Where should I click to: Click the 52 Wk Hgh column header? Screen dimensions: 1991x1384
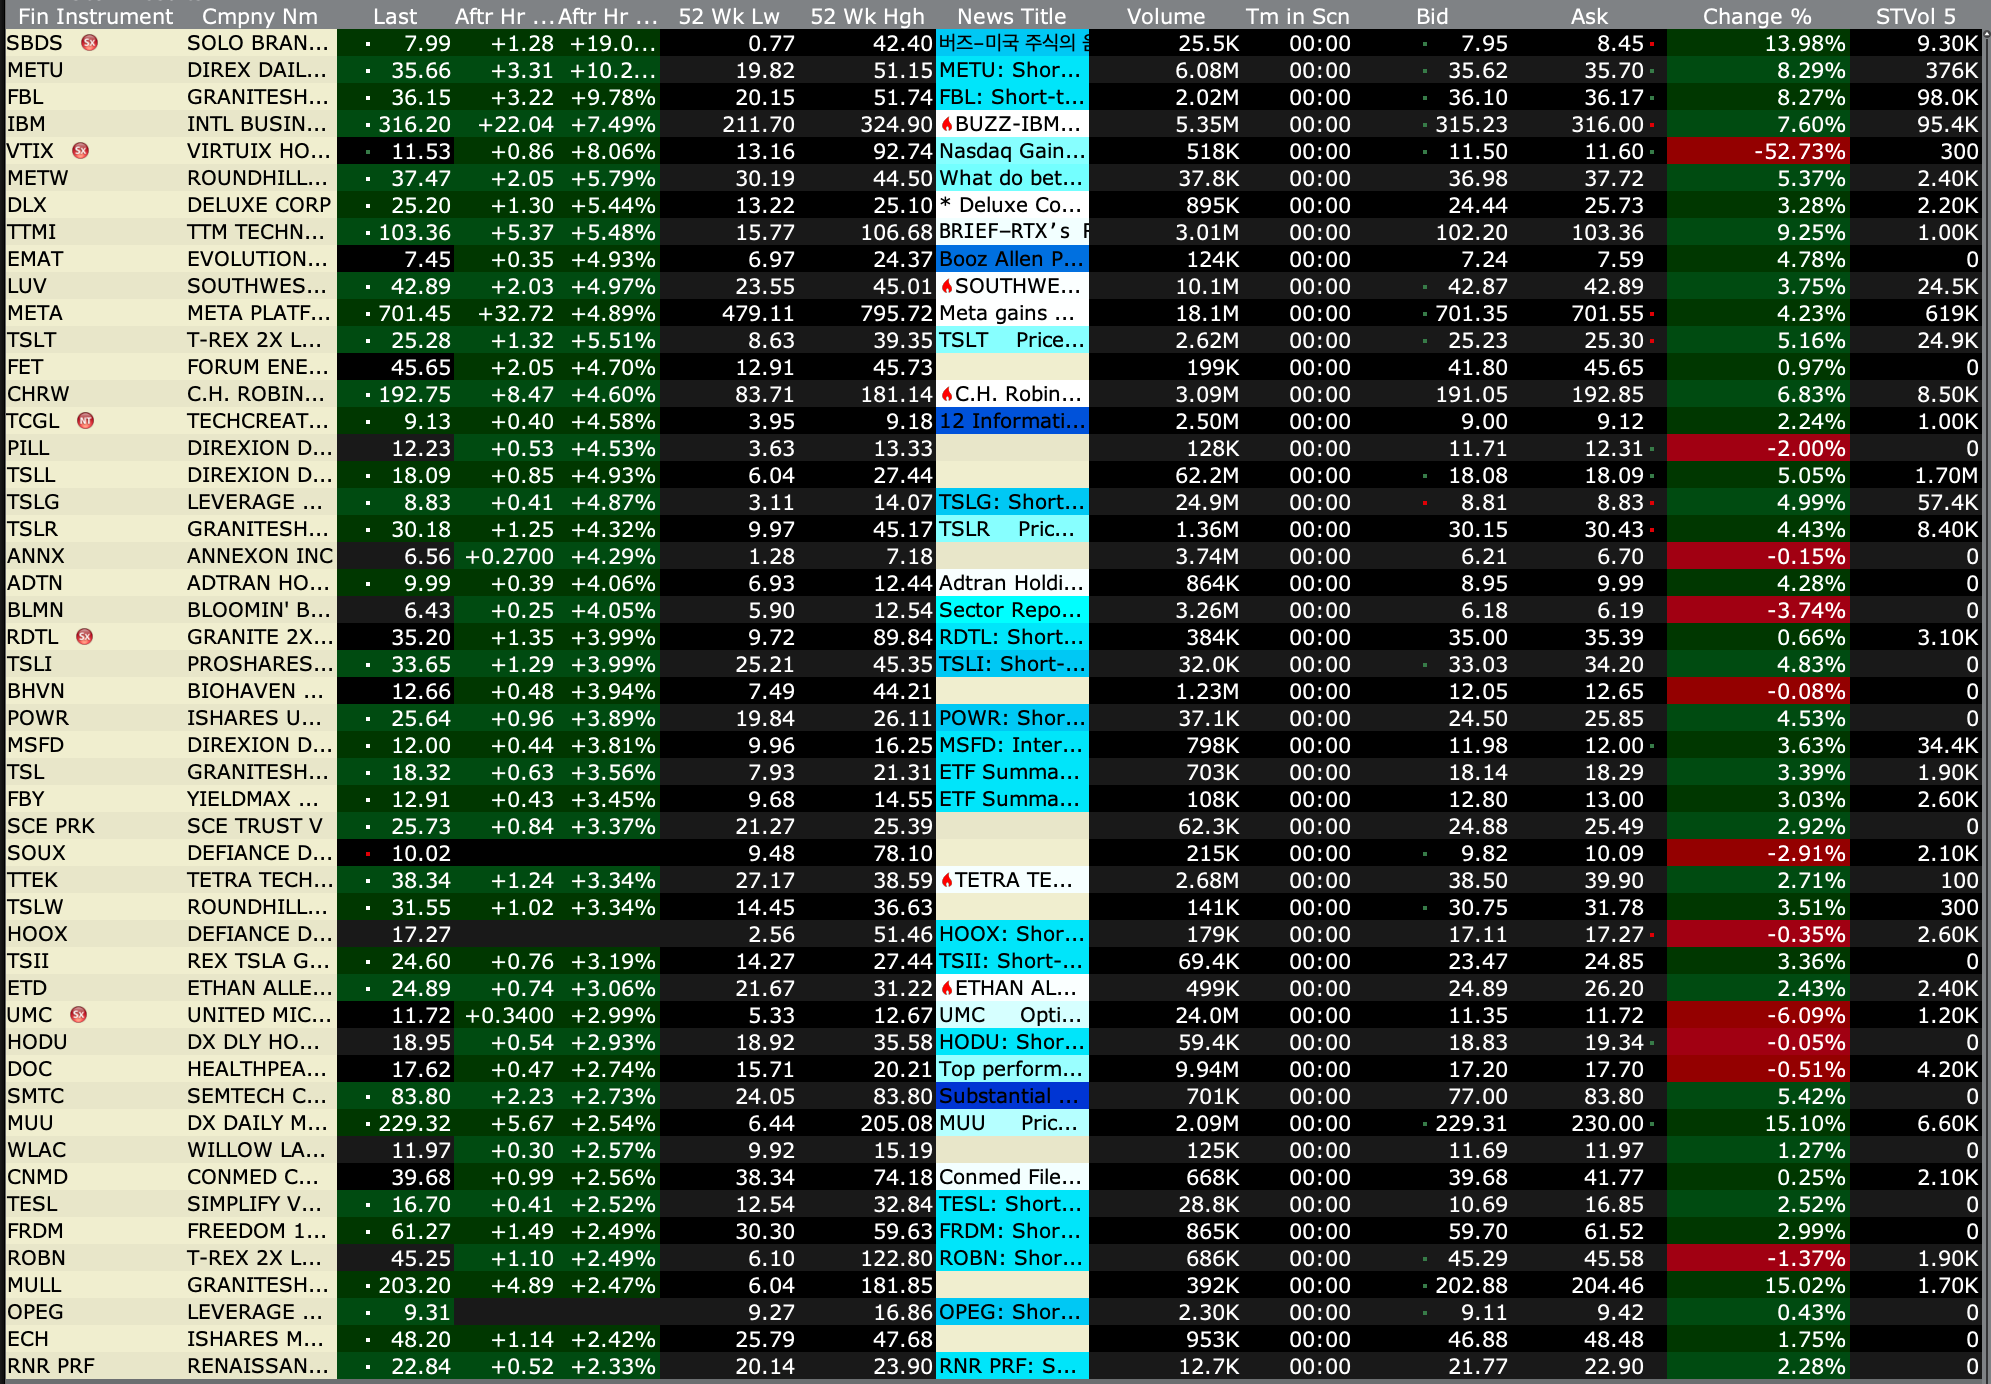867,16
